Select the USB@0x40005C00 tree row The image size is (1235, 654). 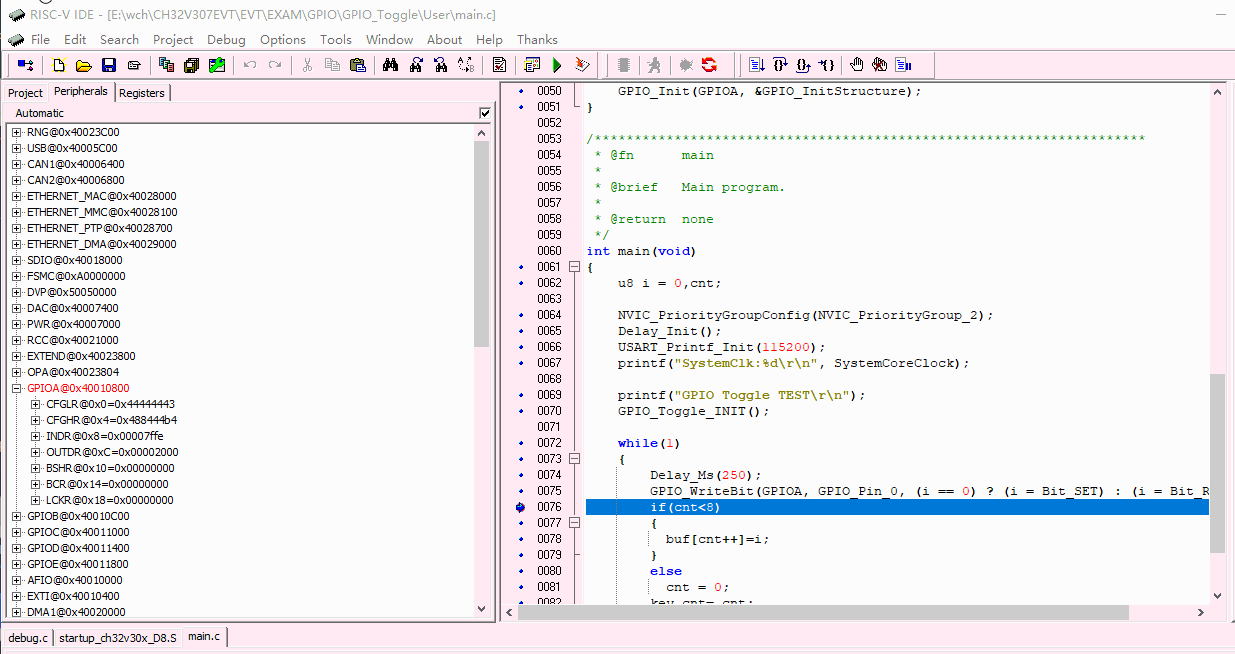point(72,148)
